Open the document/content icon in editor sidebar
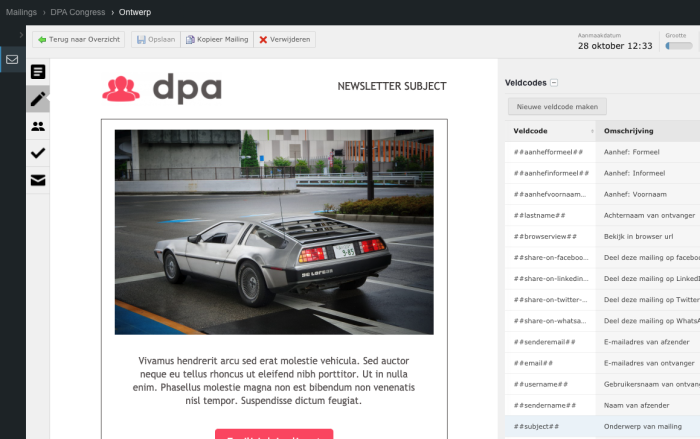Screen dimensions: 700x439 (38, 72)
